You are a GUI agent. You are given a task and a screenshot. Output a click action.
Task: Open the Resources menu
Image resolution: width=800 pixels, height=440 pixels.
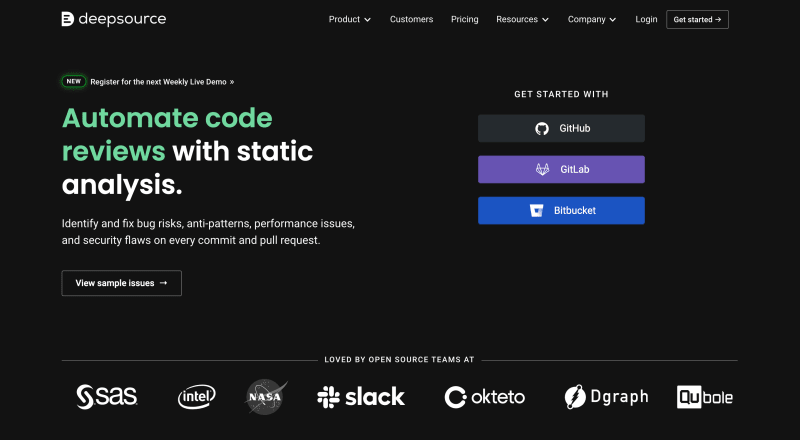[x=522, y=19]
